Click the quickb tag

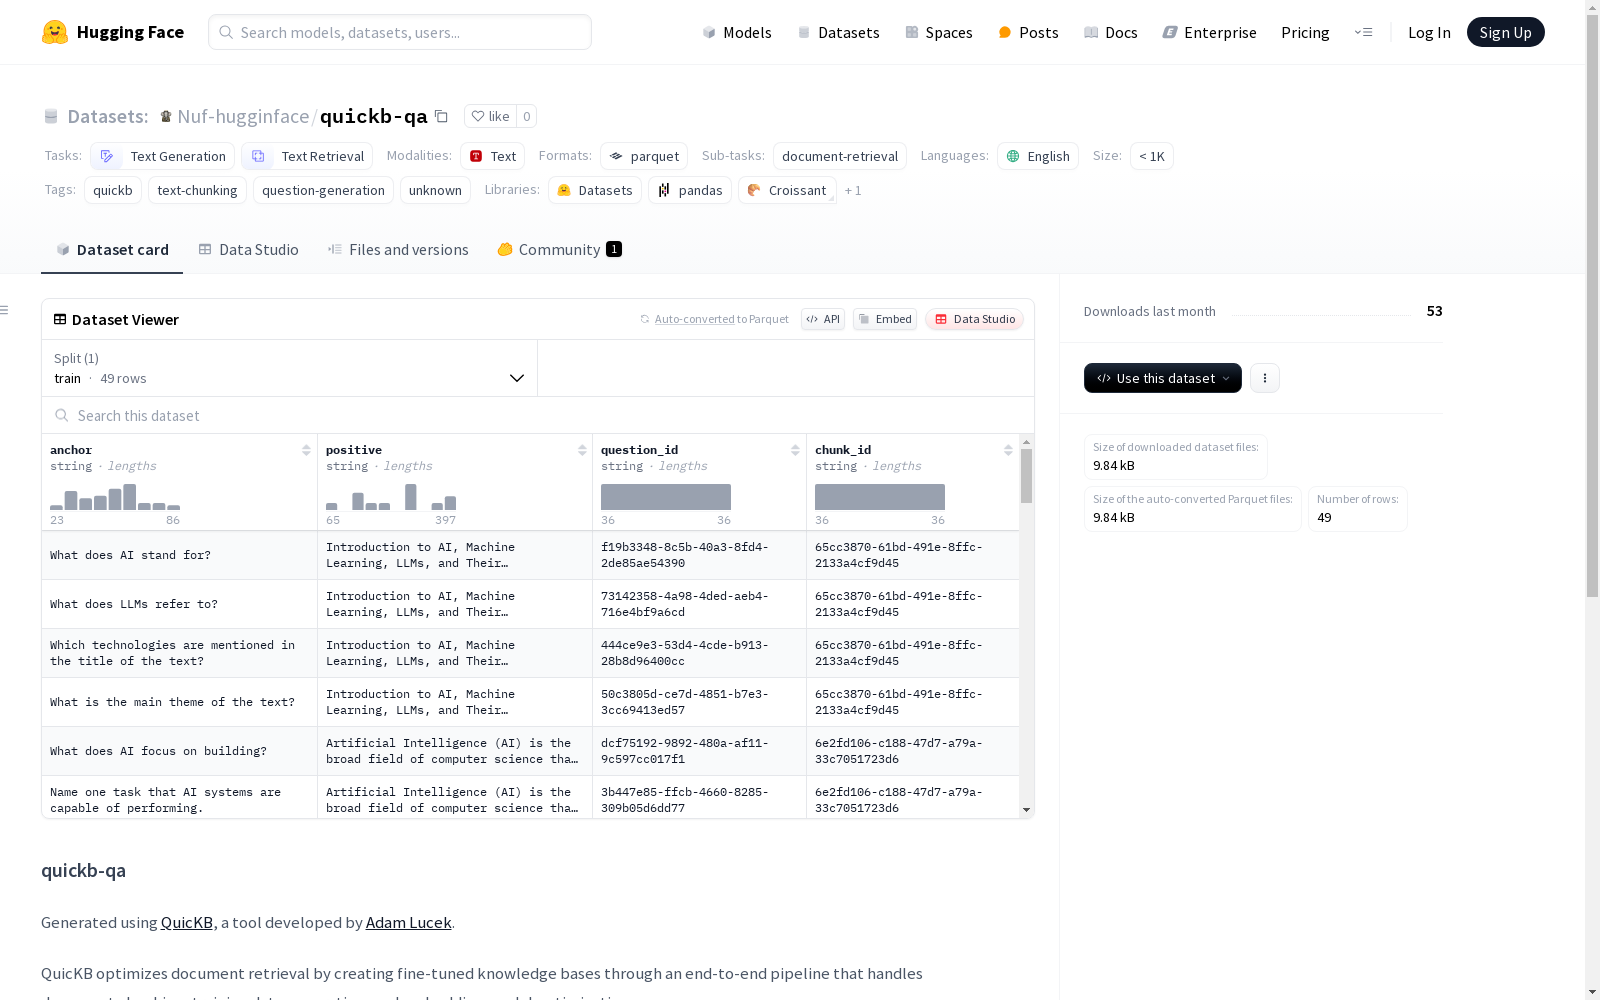tap(113, 190)
